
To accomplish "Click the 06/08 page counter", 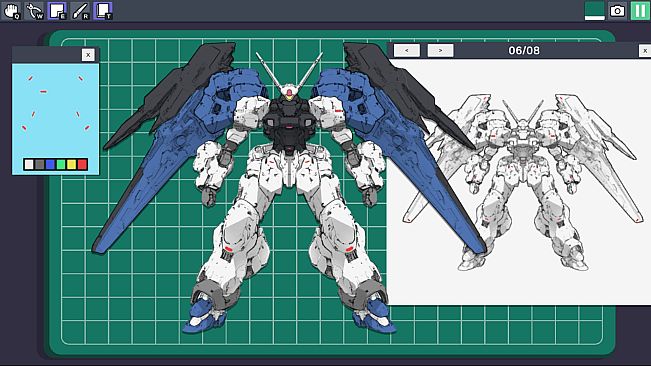I will pos(524,51).
